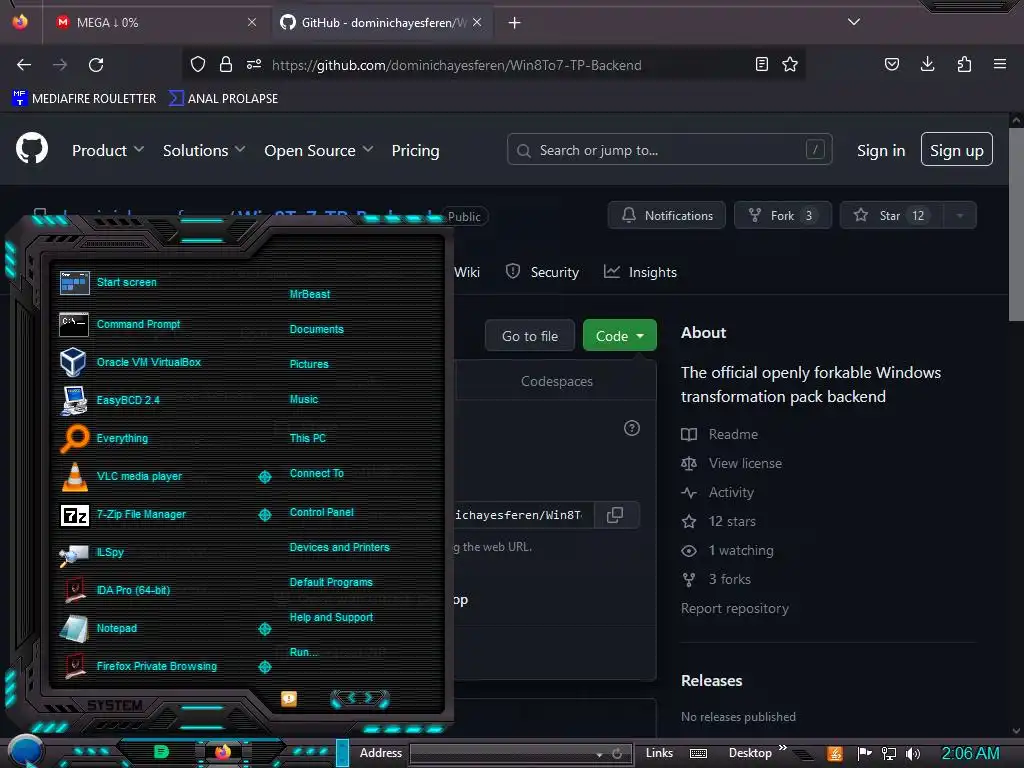The image size is (1024, 768).
Task: Open Documents from start menu
Action: coord(316,330)
